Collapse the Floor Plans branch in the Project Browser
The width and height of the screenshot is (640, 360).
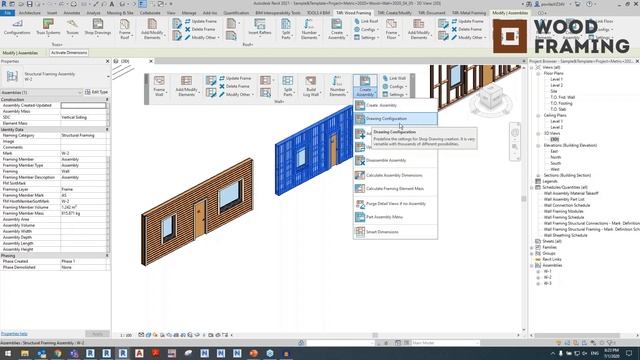(538, 73)
